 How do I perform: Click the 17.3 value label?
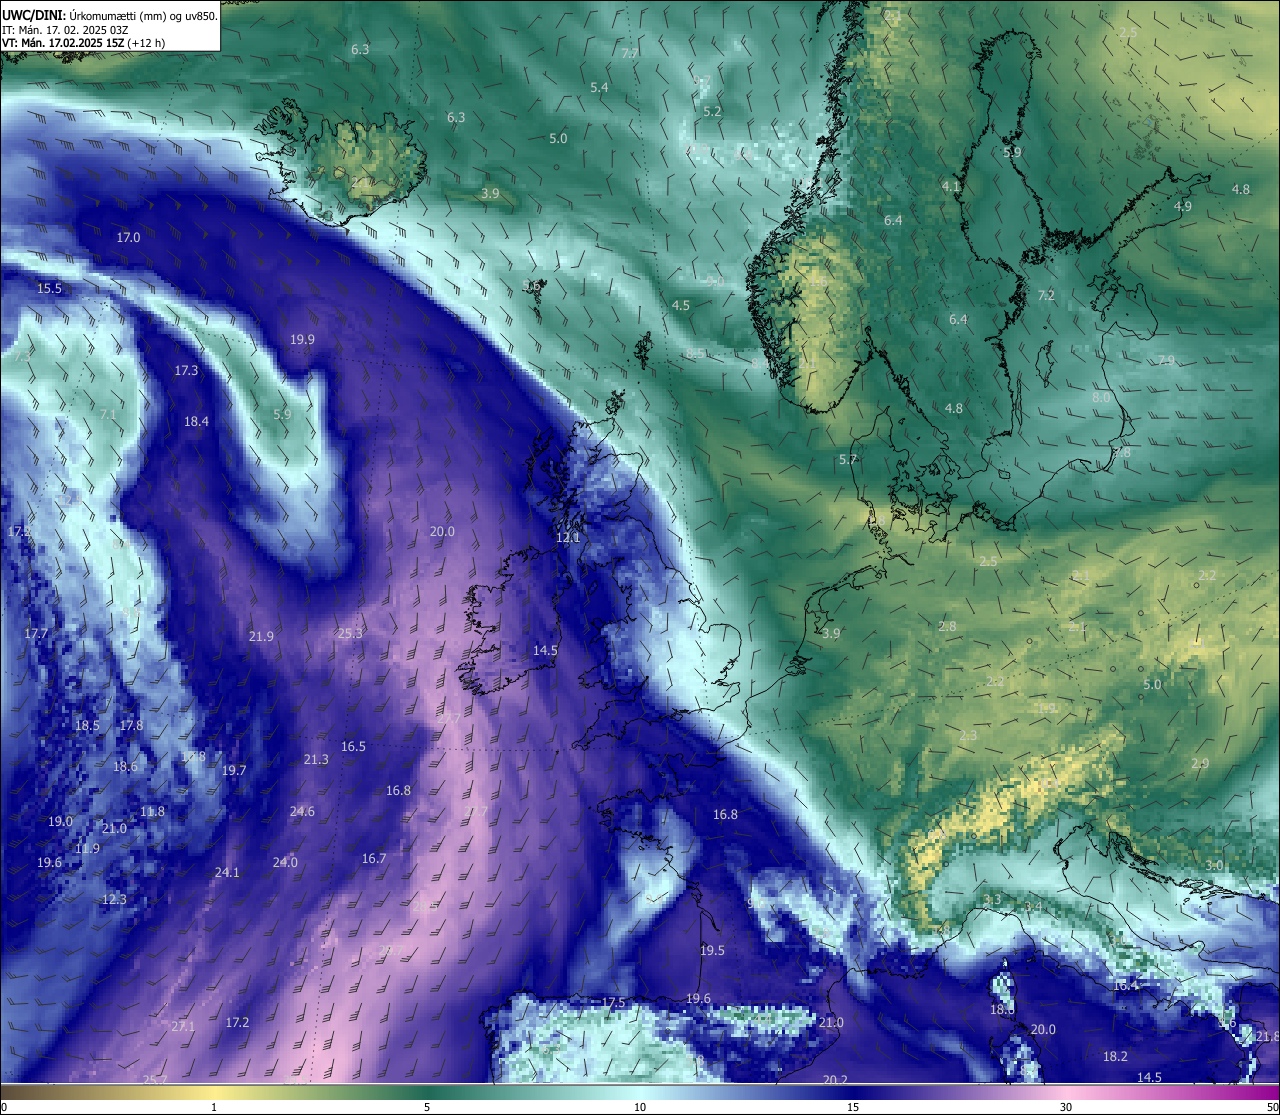point(186,370)
